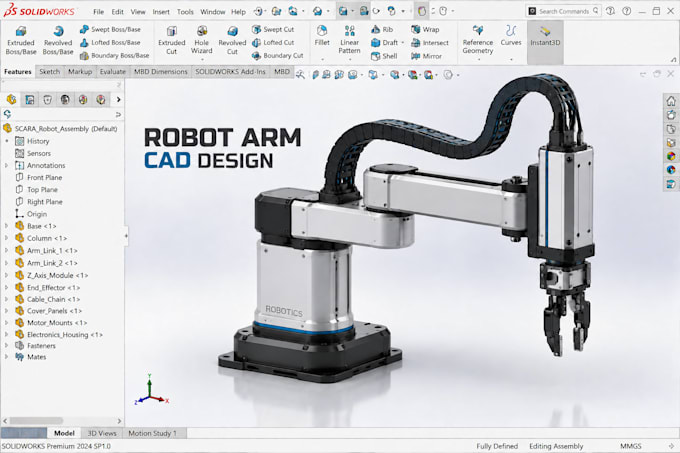Select Boundary Boss/Base

[114, 55]
